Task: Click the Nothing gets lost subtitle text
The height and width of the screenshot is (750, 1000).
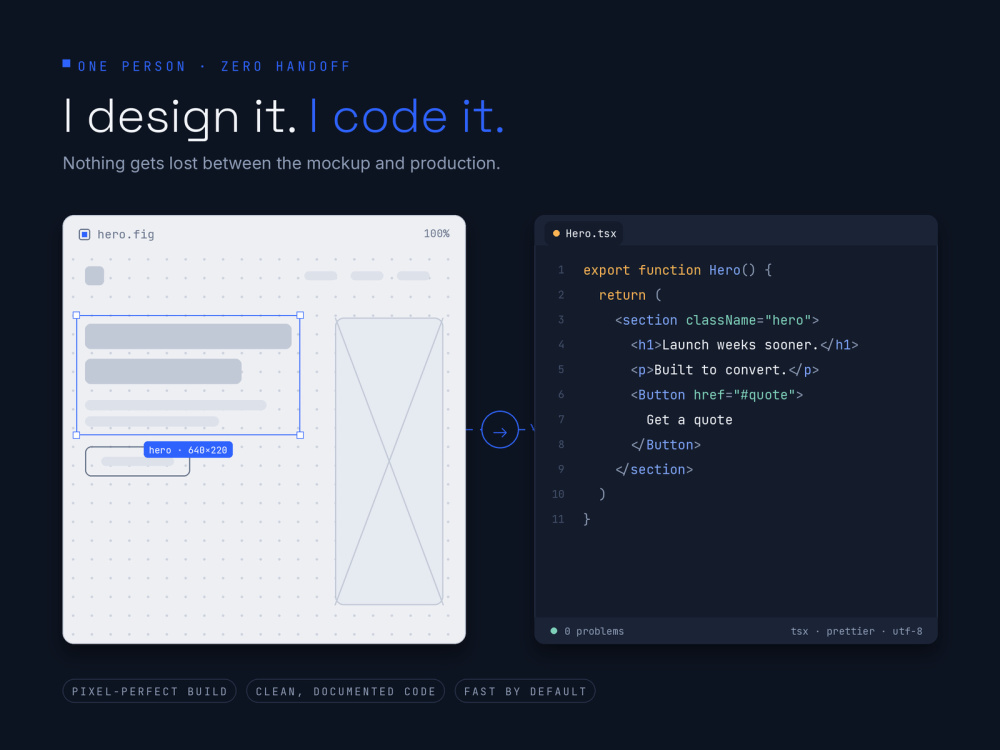Action: pos(281,163)
